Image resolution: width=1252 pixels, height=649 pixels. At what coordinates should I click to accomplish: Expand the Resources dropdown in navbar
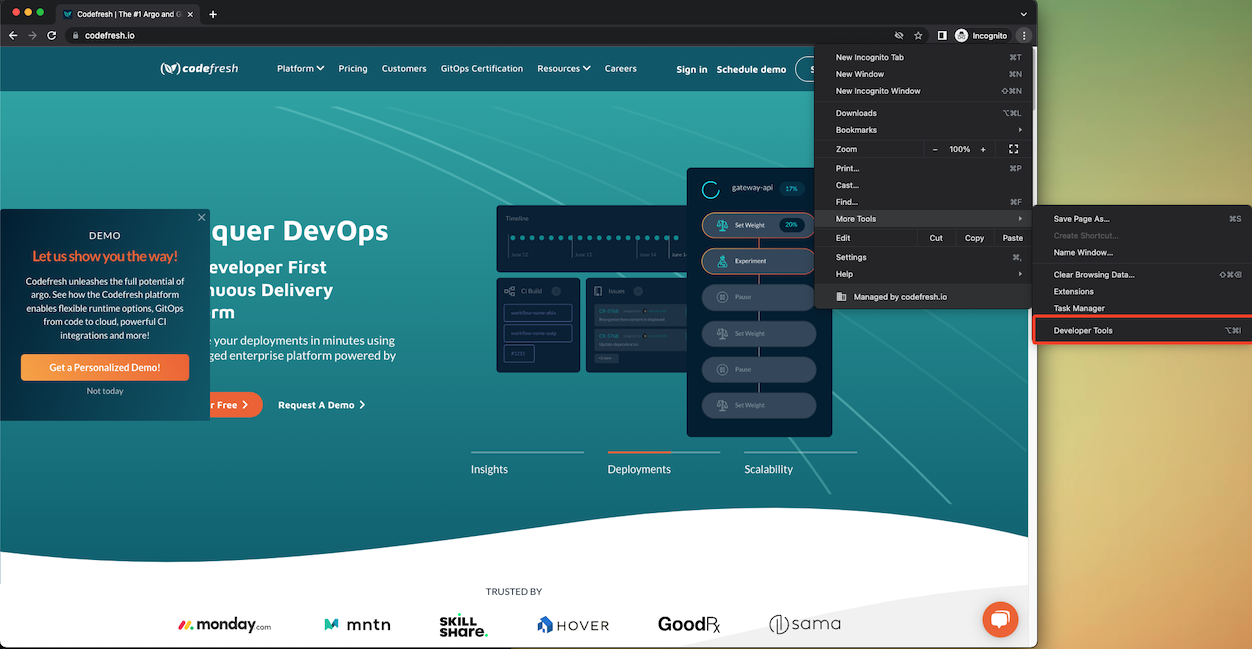[x=563, y=69]
